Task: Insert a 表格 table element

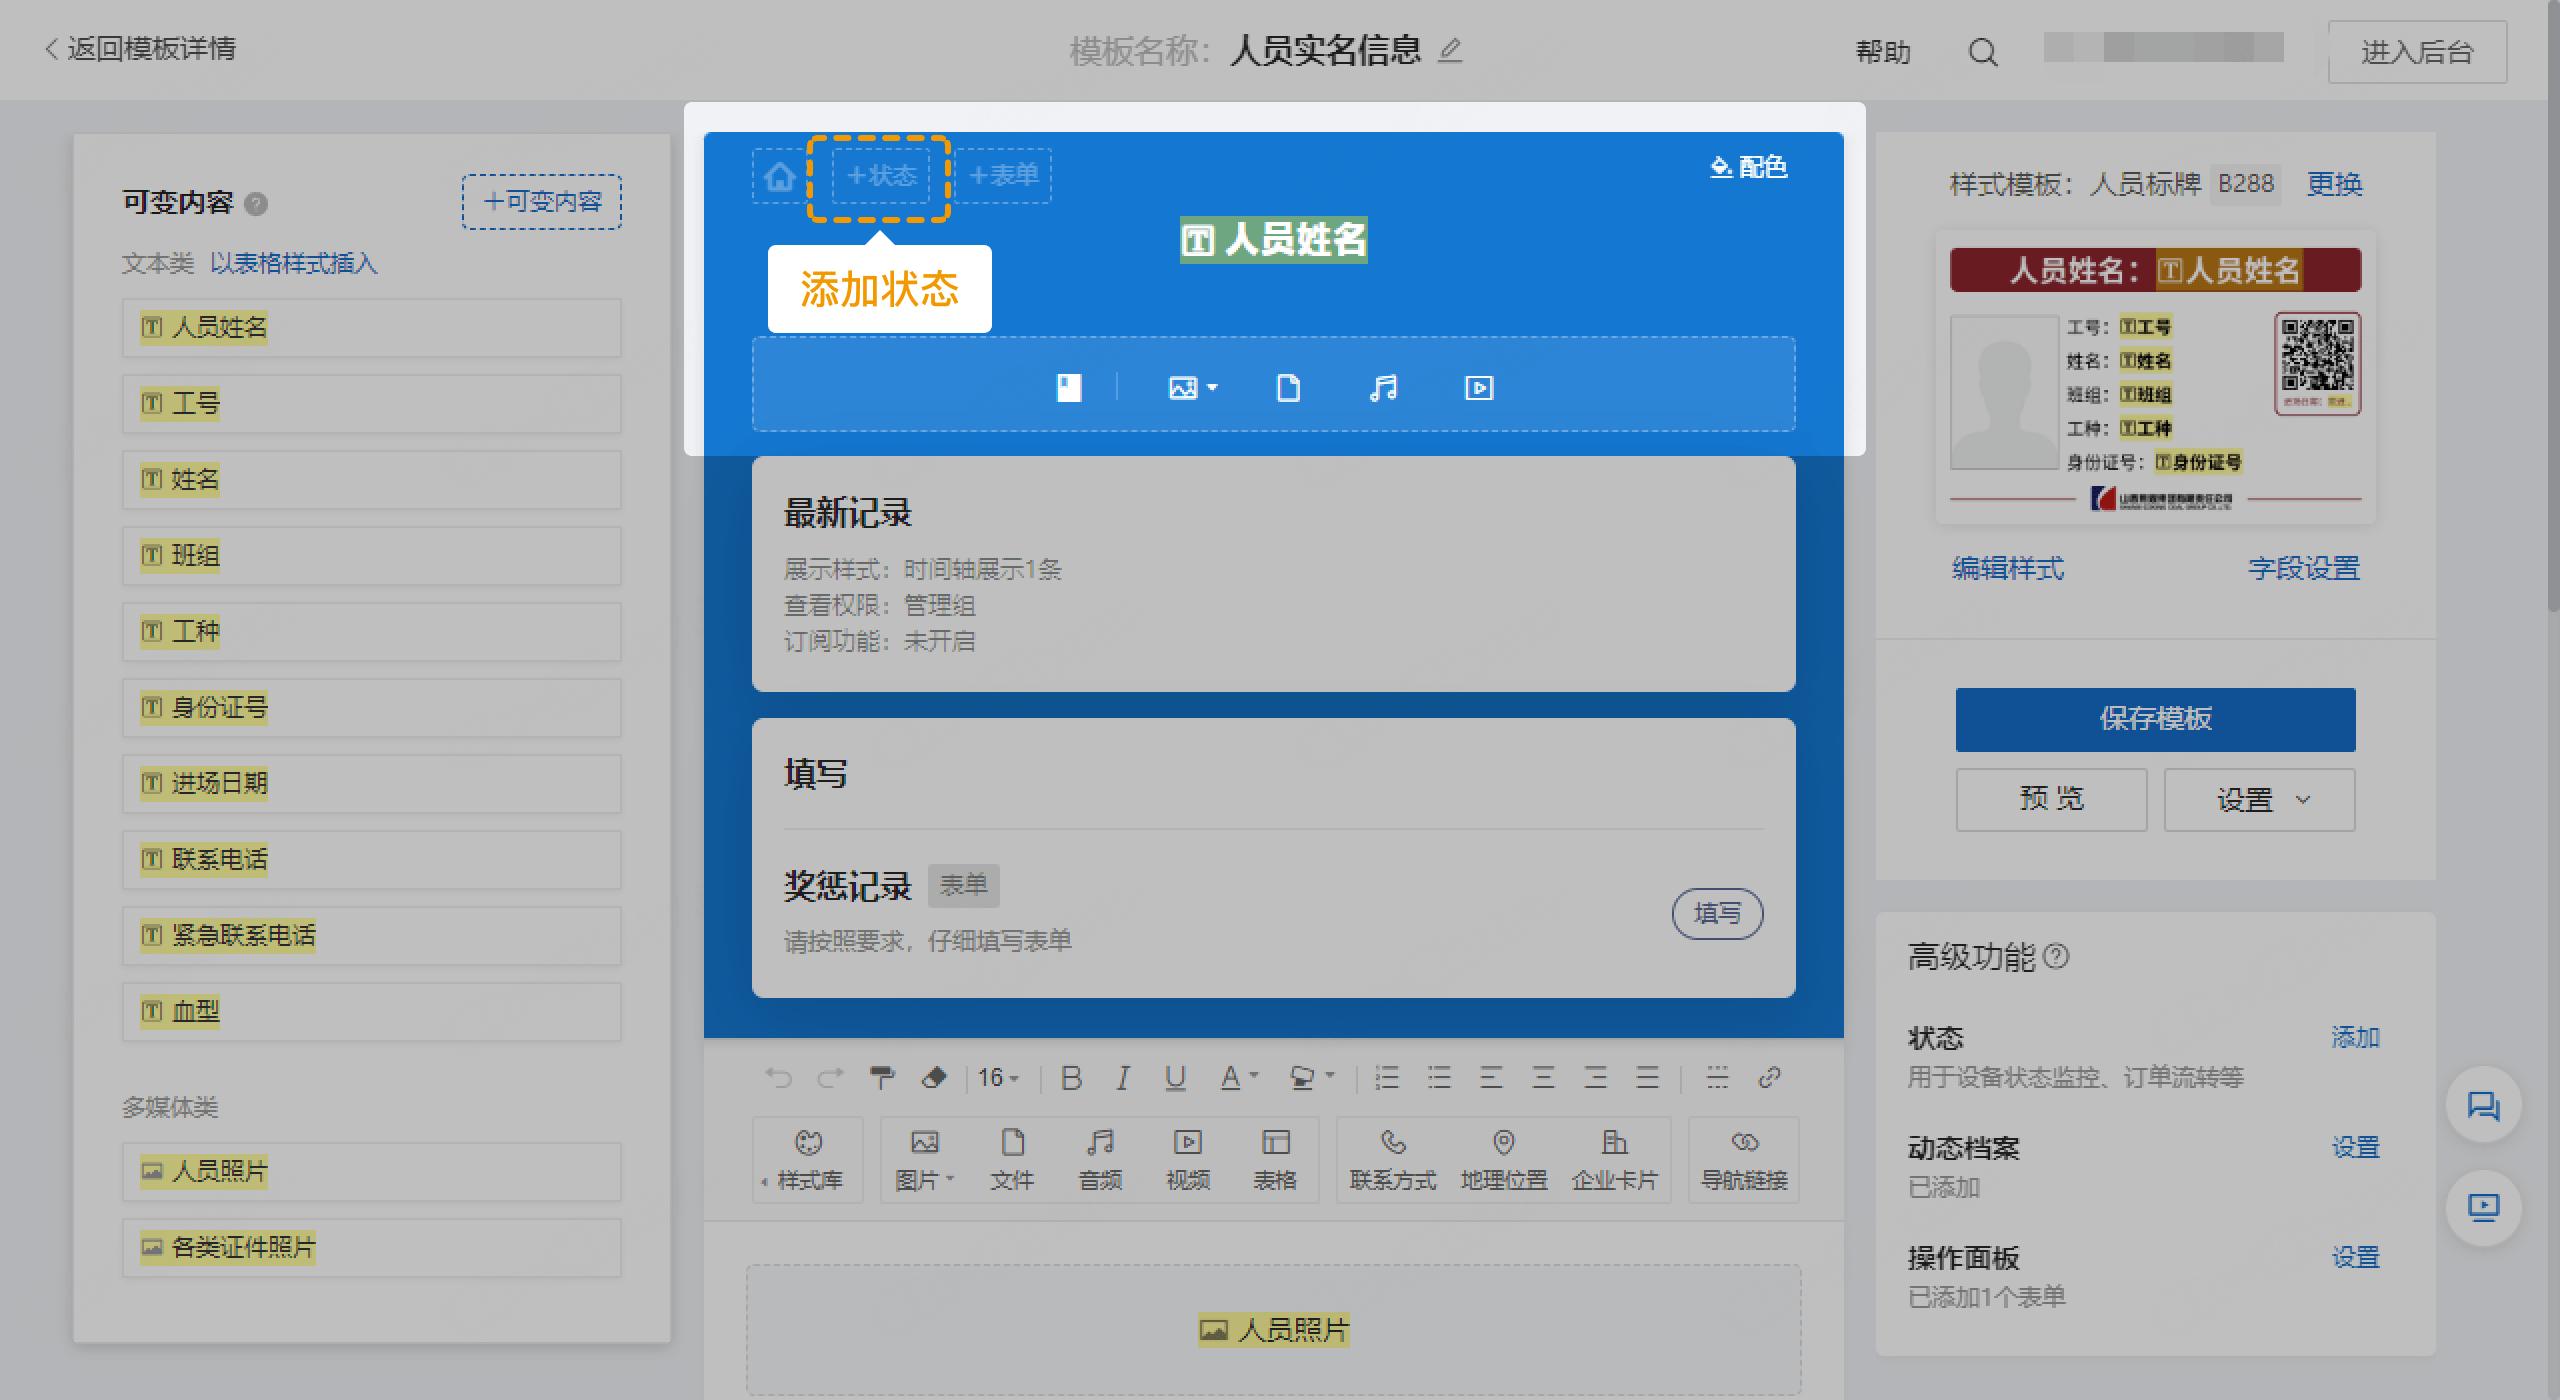Action: point(1276,1160)
